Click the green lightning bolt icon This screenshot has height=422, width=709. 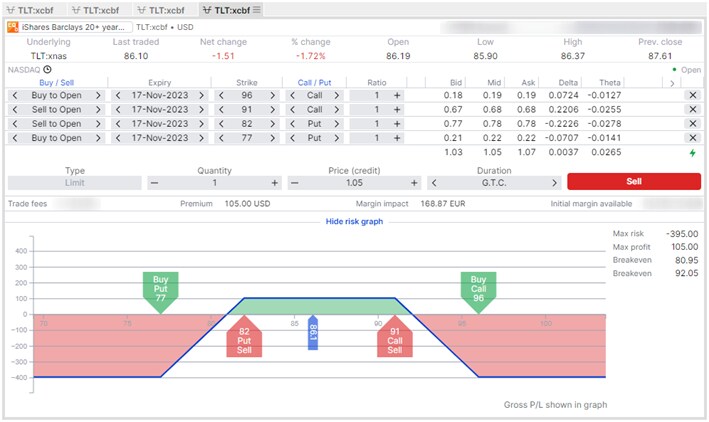click(693, 153)
